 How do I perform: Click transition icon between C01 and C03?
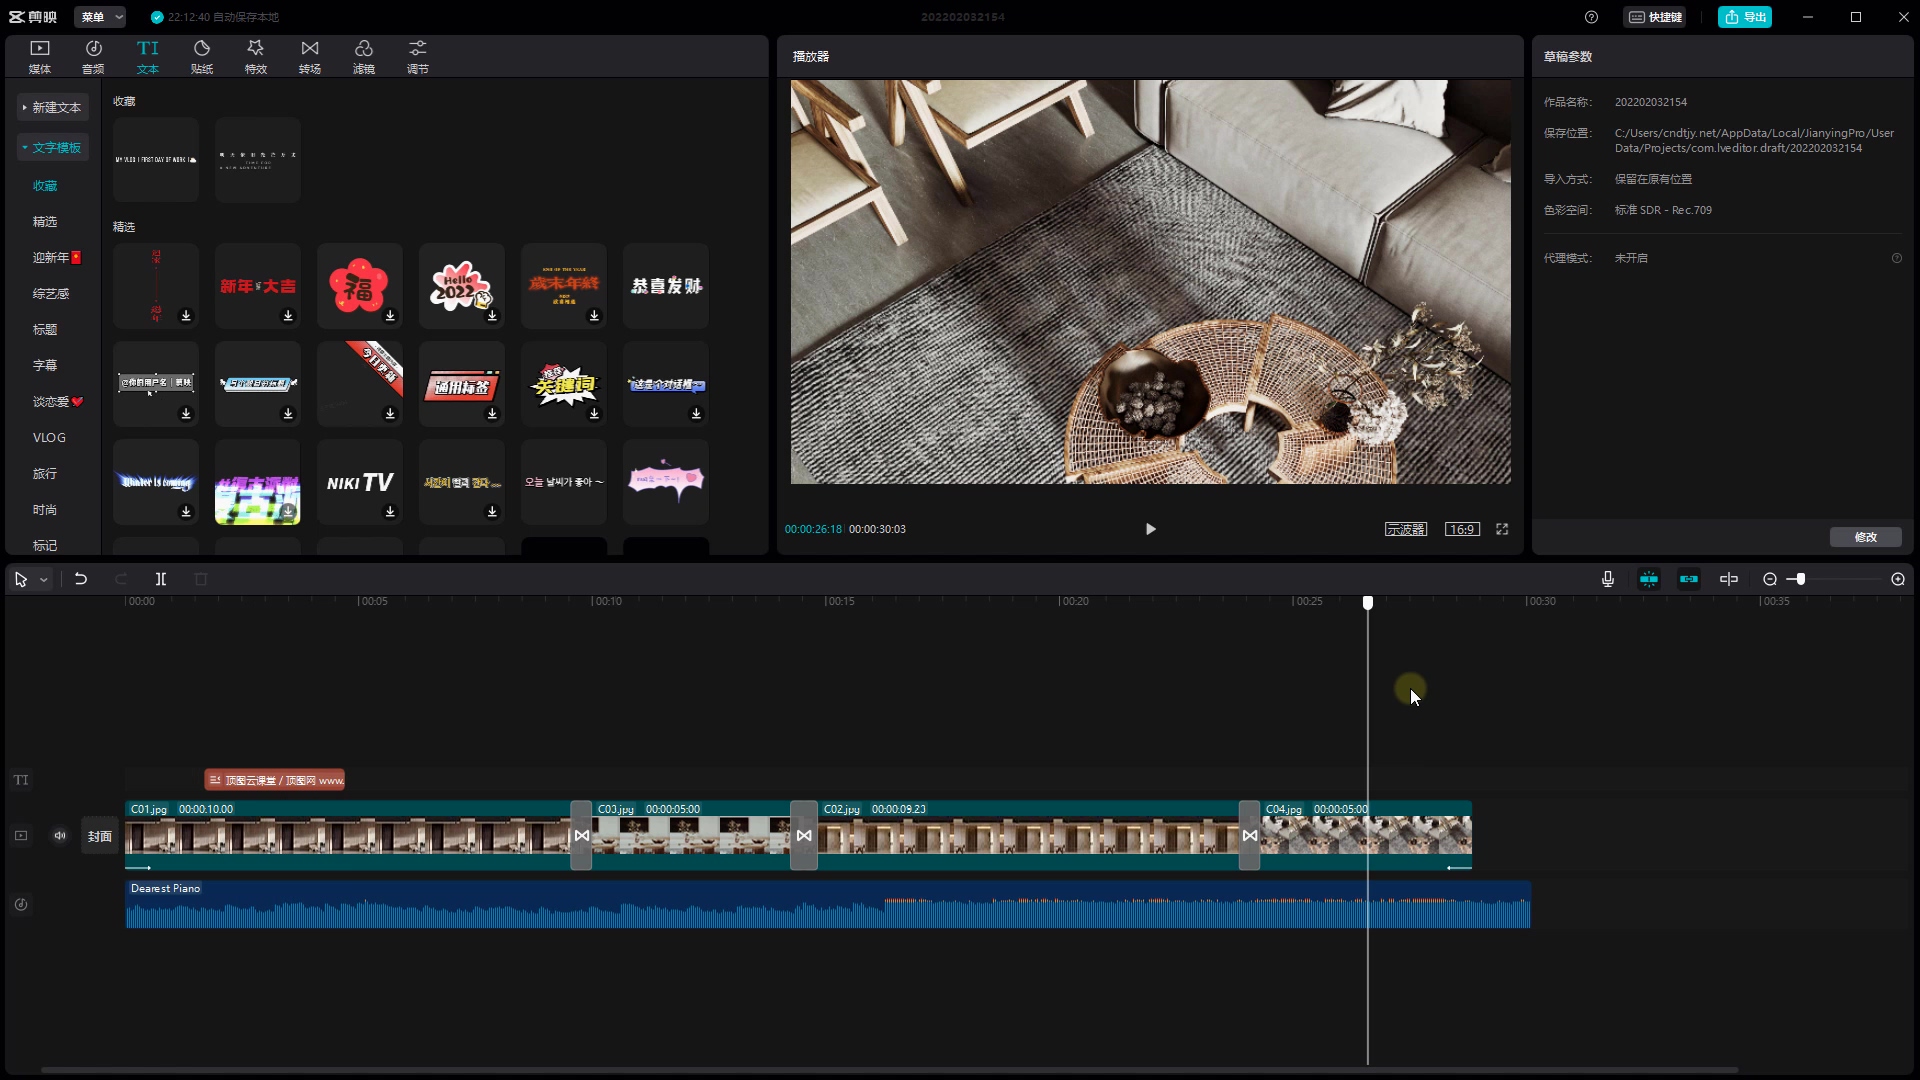point(581,835)
